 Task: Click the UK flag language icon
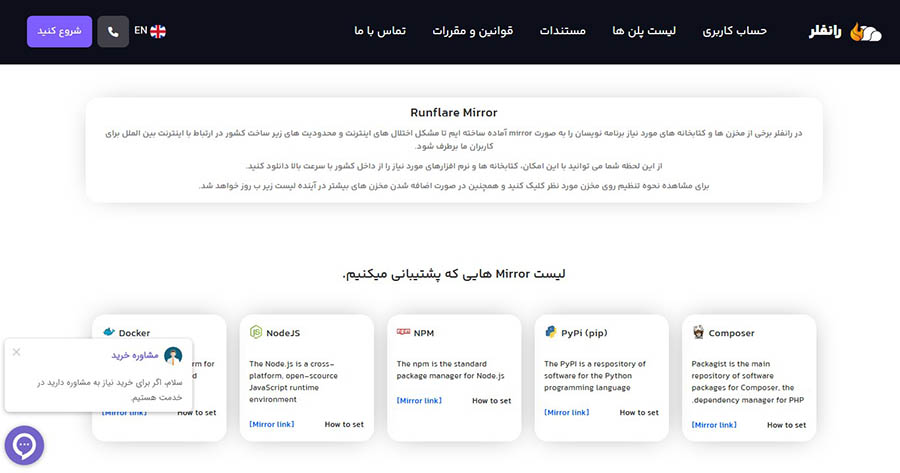pos(158,32)
